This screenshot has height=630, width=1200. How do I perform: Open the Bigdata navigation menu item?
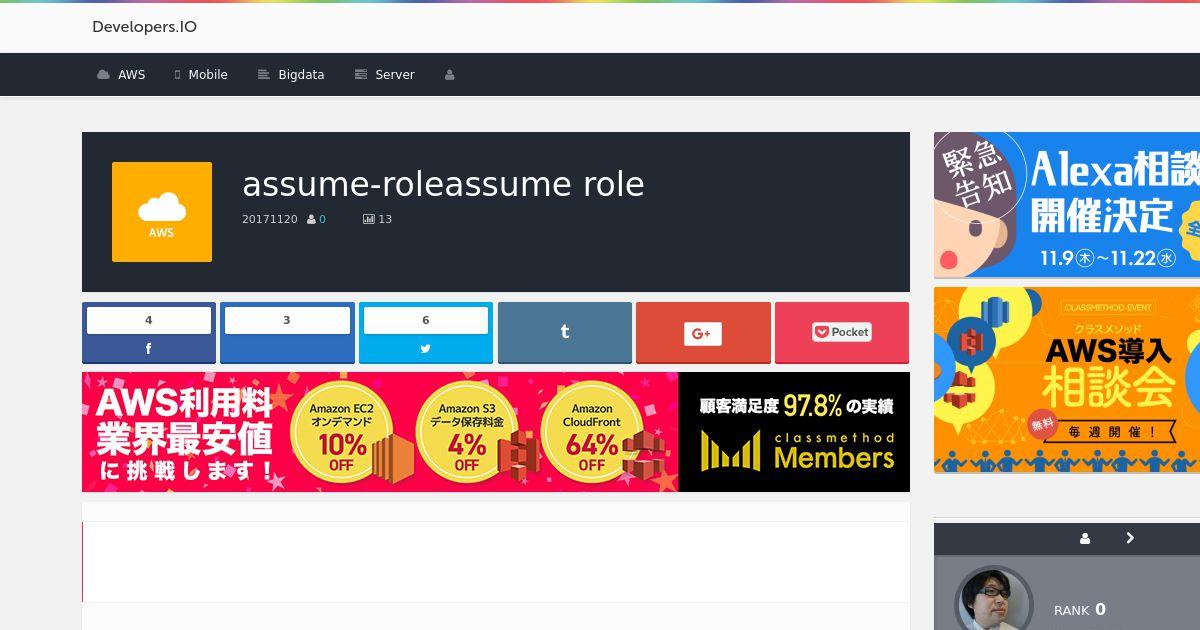291,75
